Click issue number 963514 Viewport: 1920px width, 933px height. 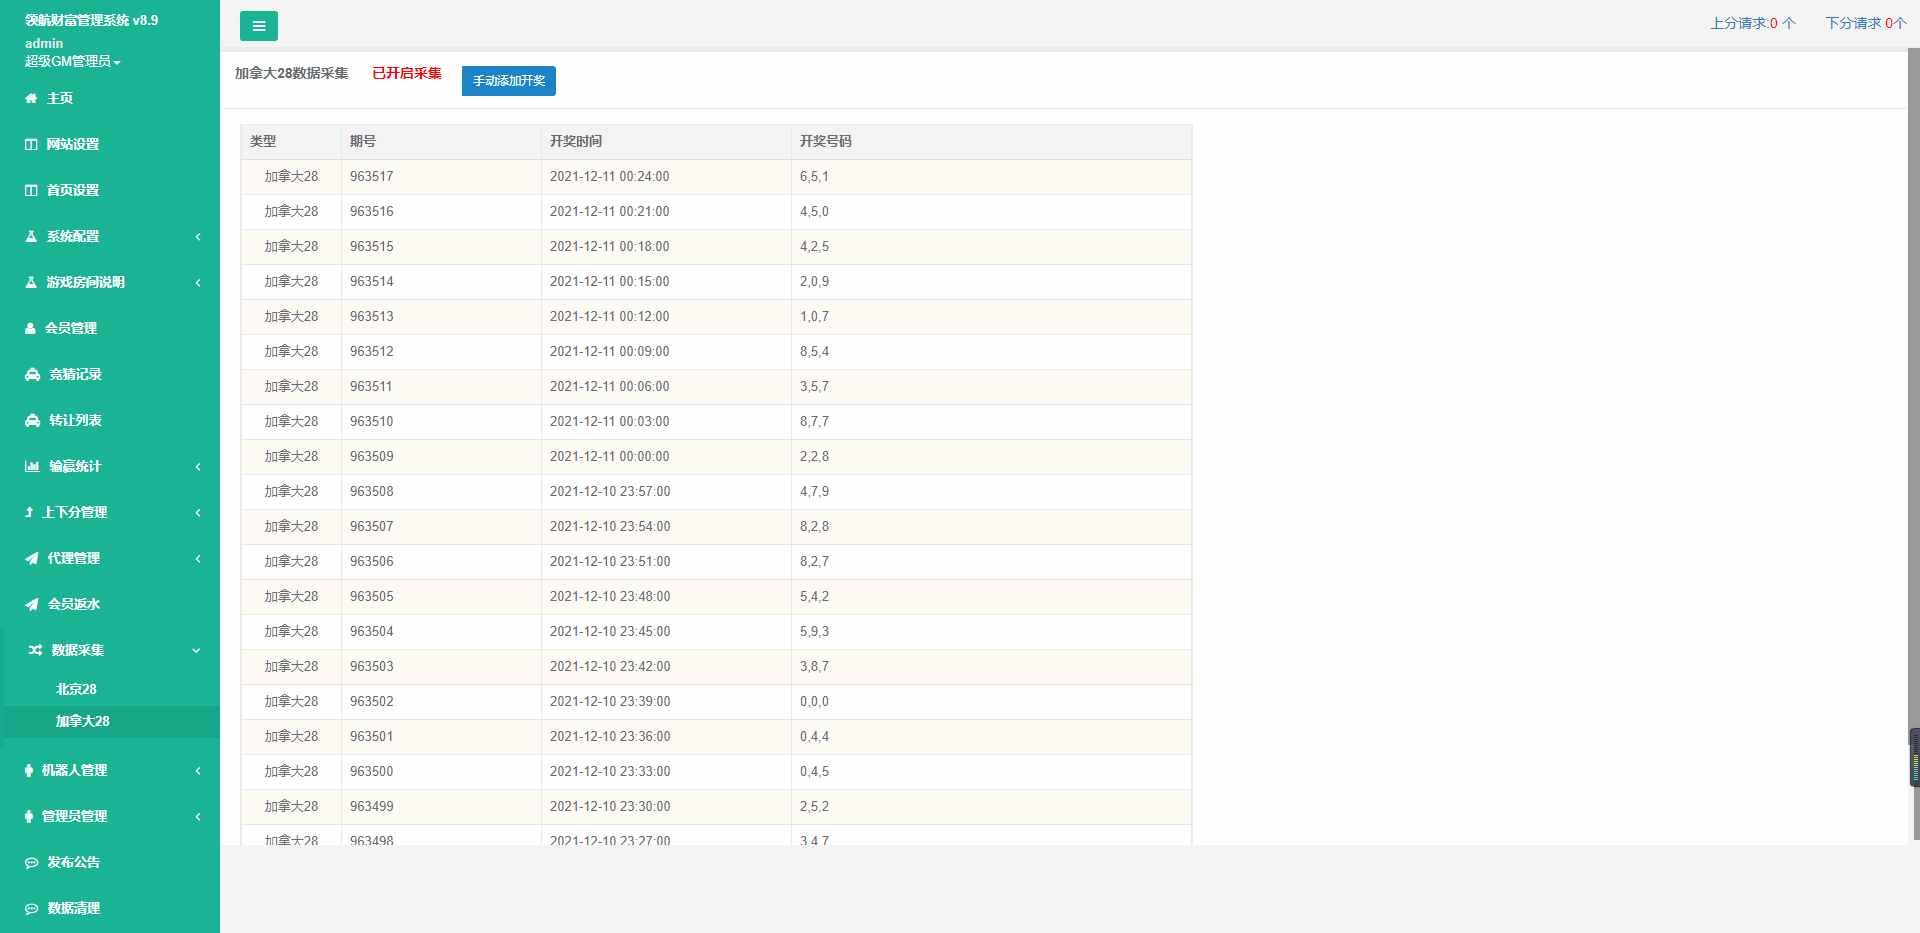(x=372, y=281)
